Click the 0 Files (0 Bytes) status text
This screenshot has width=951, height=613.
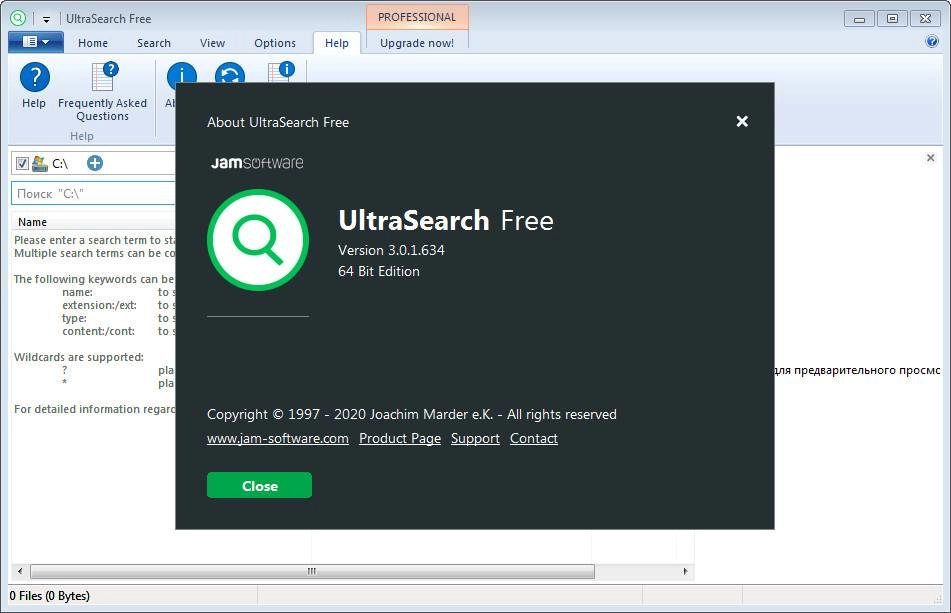[x=50, y=595]
